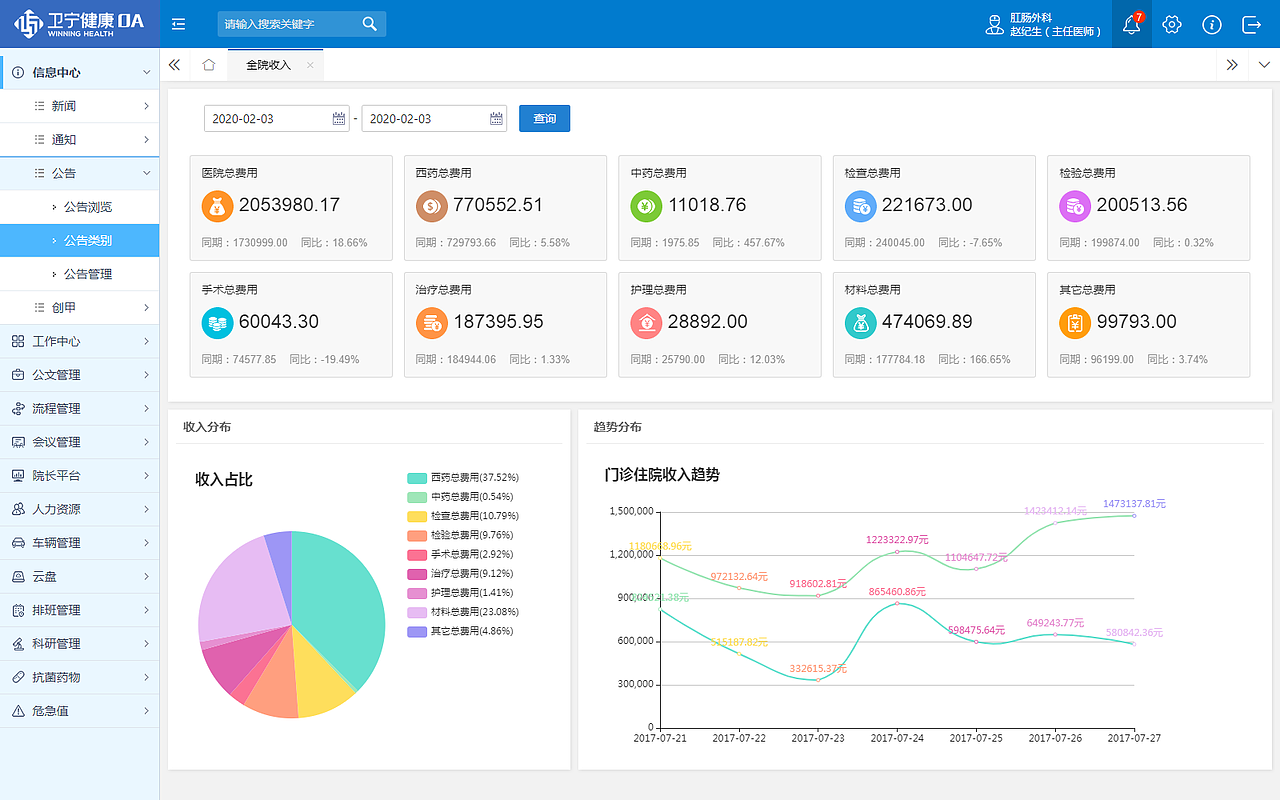Open settings gear in top bar
This screenshot has width=1280, height=800.
coord(1172,24)
